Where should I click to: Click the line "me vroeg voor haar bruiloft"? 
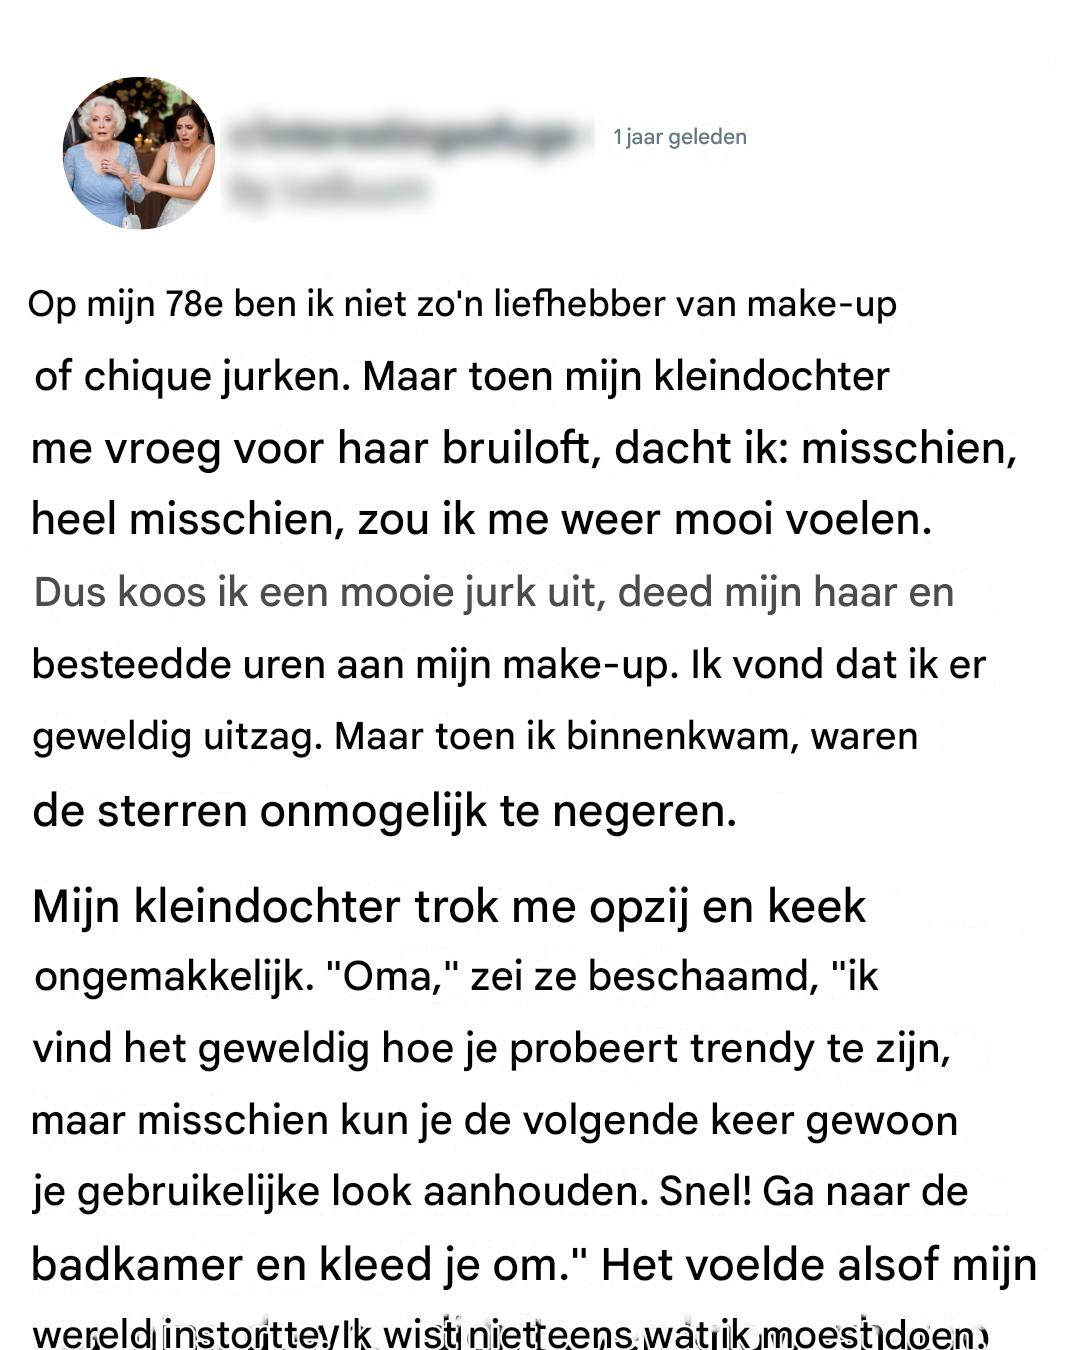(x=523, y=448)
